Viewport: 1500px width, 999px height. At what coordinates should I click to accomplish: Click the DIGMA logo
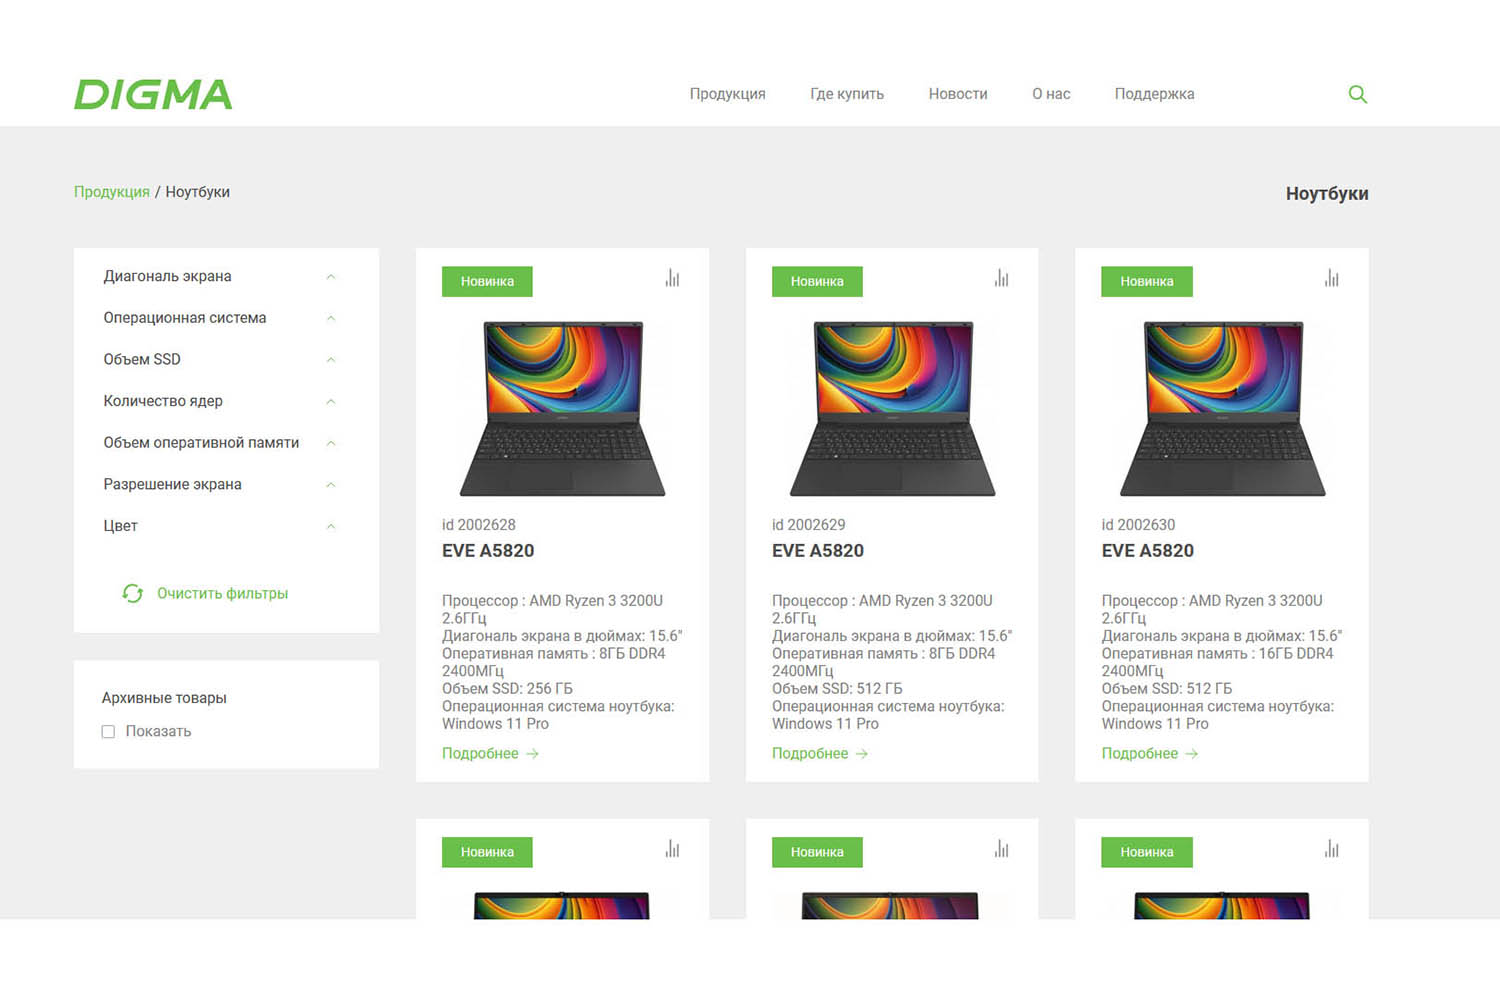(x=153, y=95)
